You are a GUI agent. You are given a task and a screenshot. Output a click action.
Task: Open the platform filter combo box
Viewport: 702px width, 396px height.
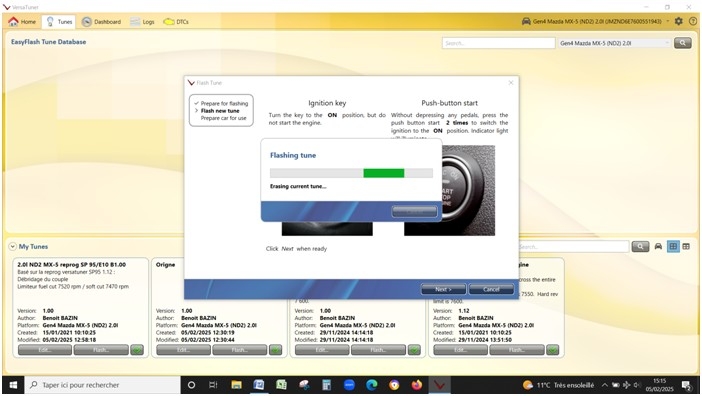tap(615, 43)
